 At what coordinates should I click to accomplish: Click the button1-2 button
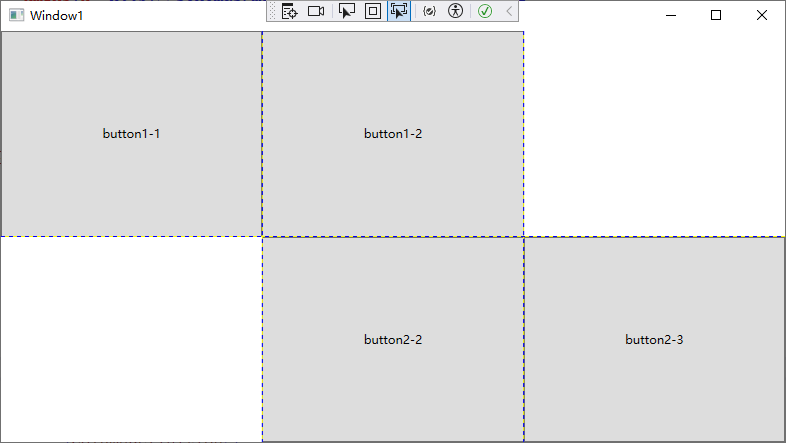point(393,134)
